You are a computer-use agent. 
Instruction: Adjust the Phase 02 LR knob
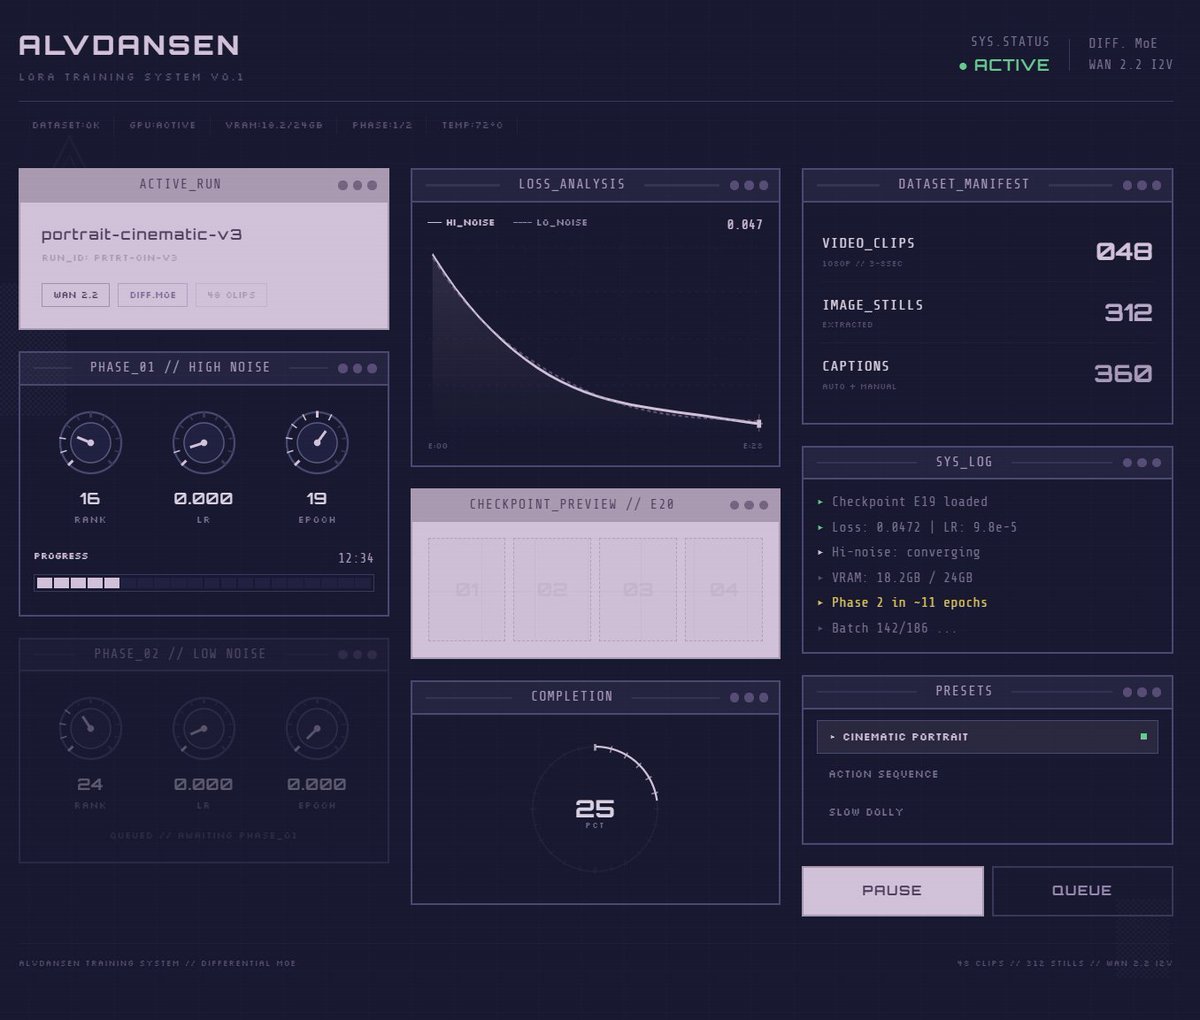tap(204, 728)
